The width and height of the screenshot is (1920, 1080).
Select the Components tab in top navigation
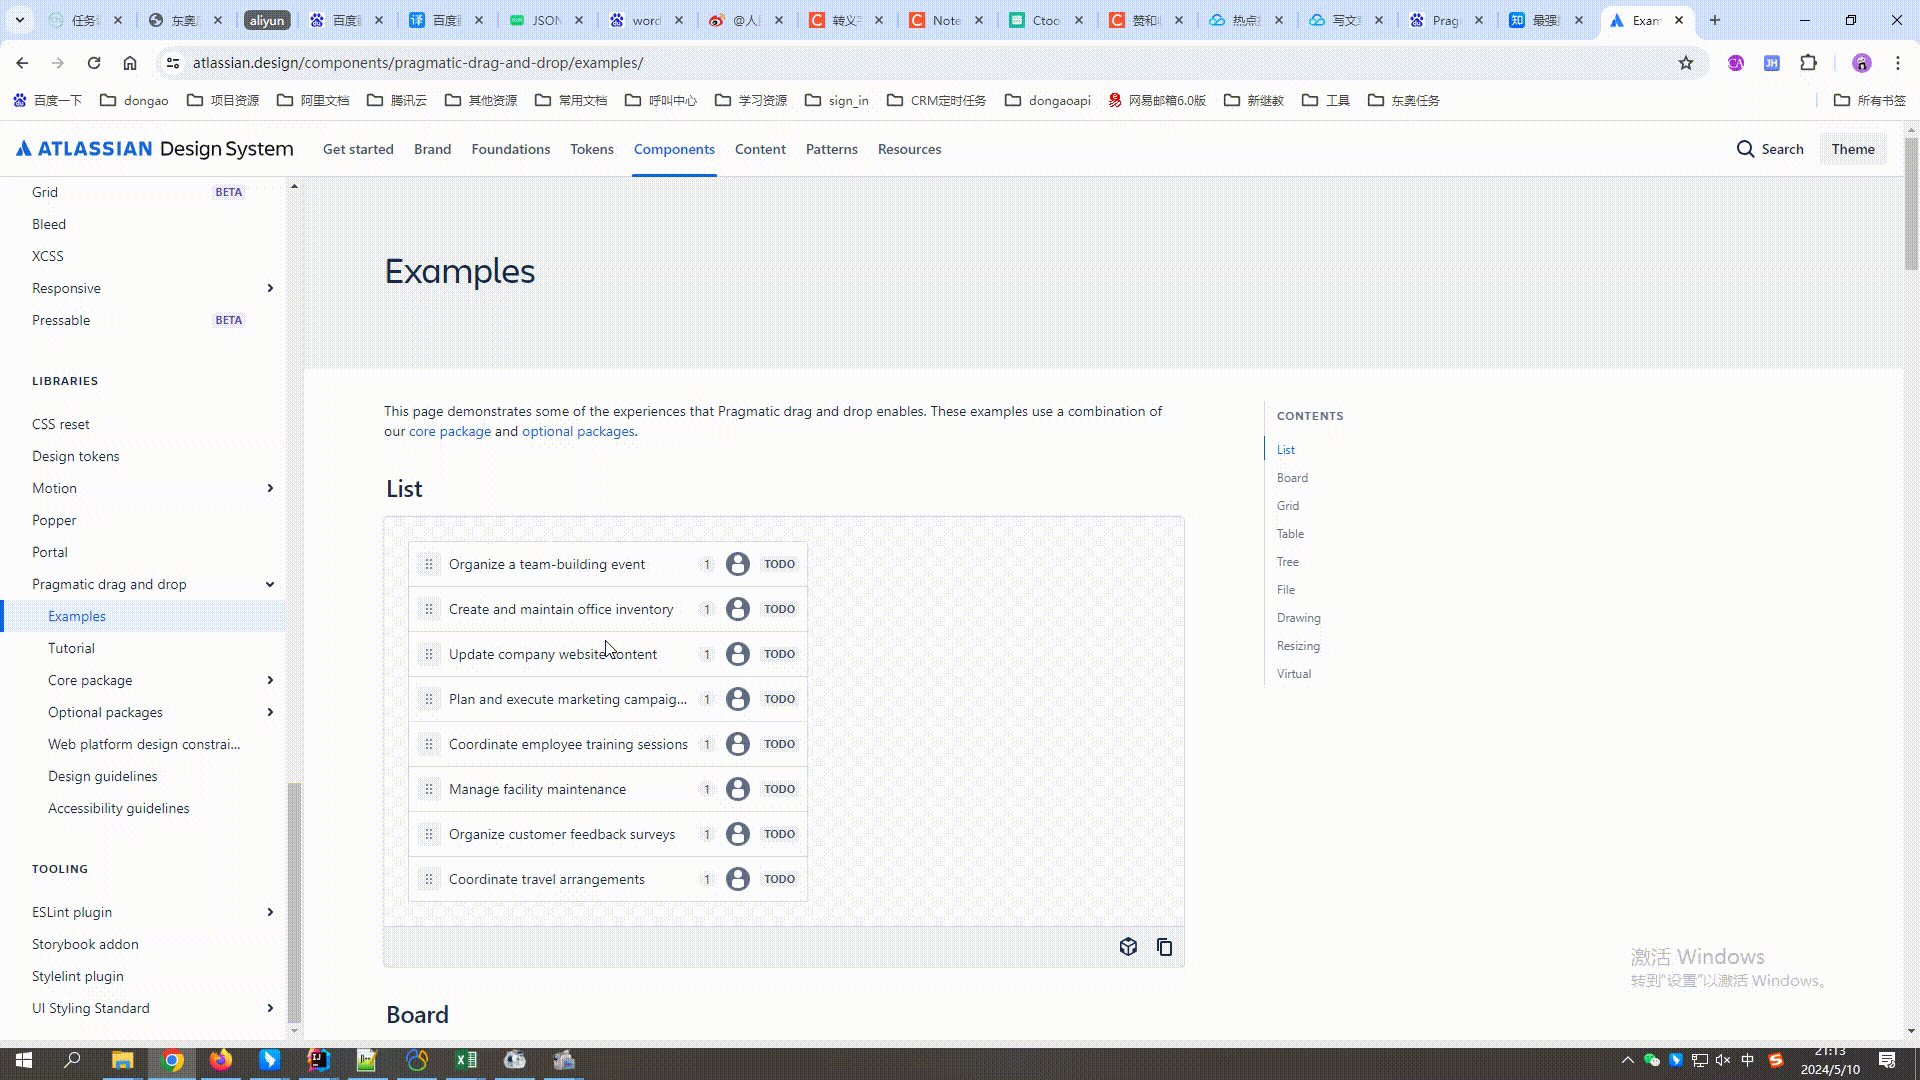pyautogui.click(x=674, y=149)
